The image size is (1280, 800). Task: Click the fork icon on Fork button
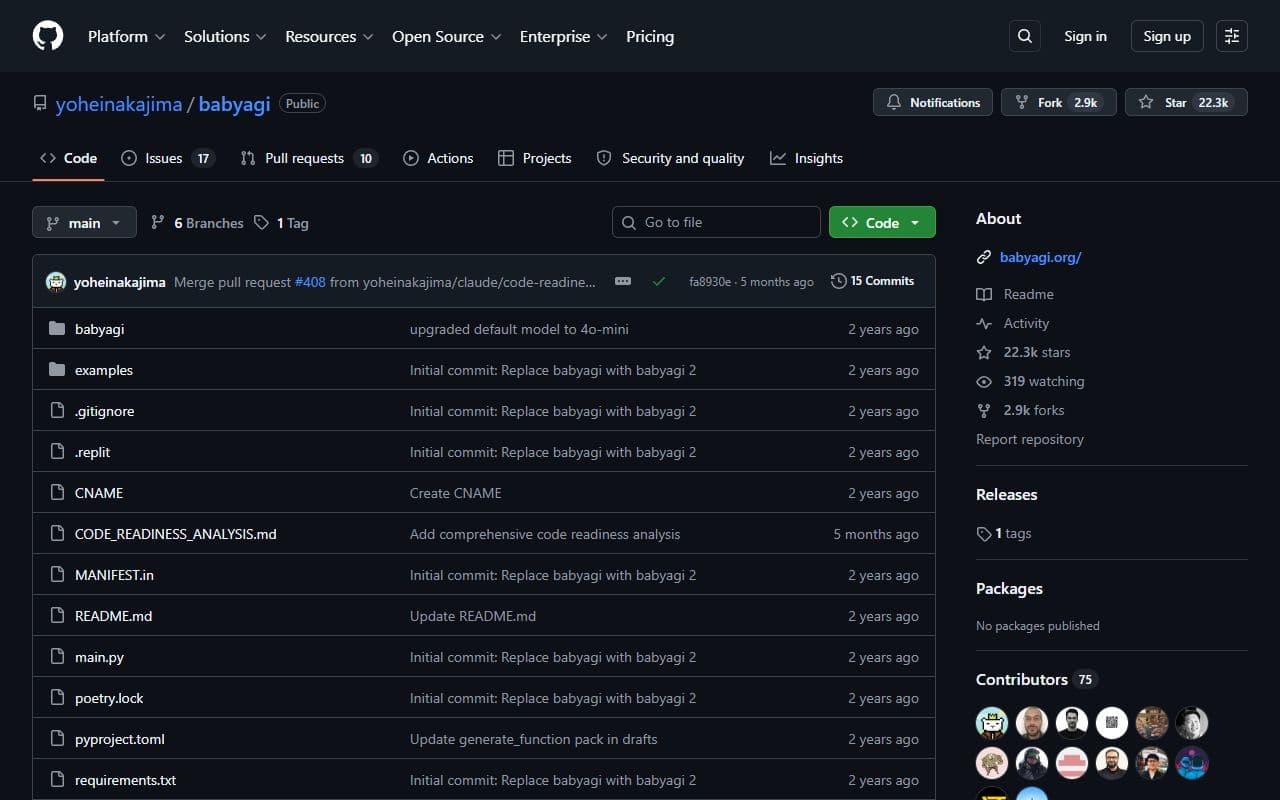click(1022, 102)
